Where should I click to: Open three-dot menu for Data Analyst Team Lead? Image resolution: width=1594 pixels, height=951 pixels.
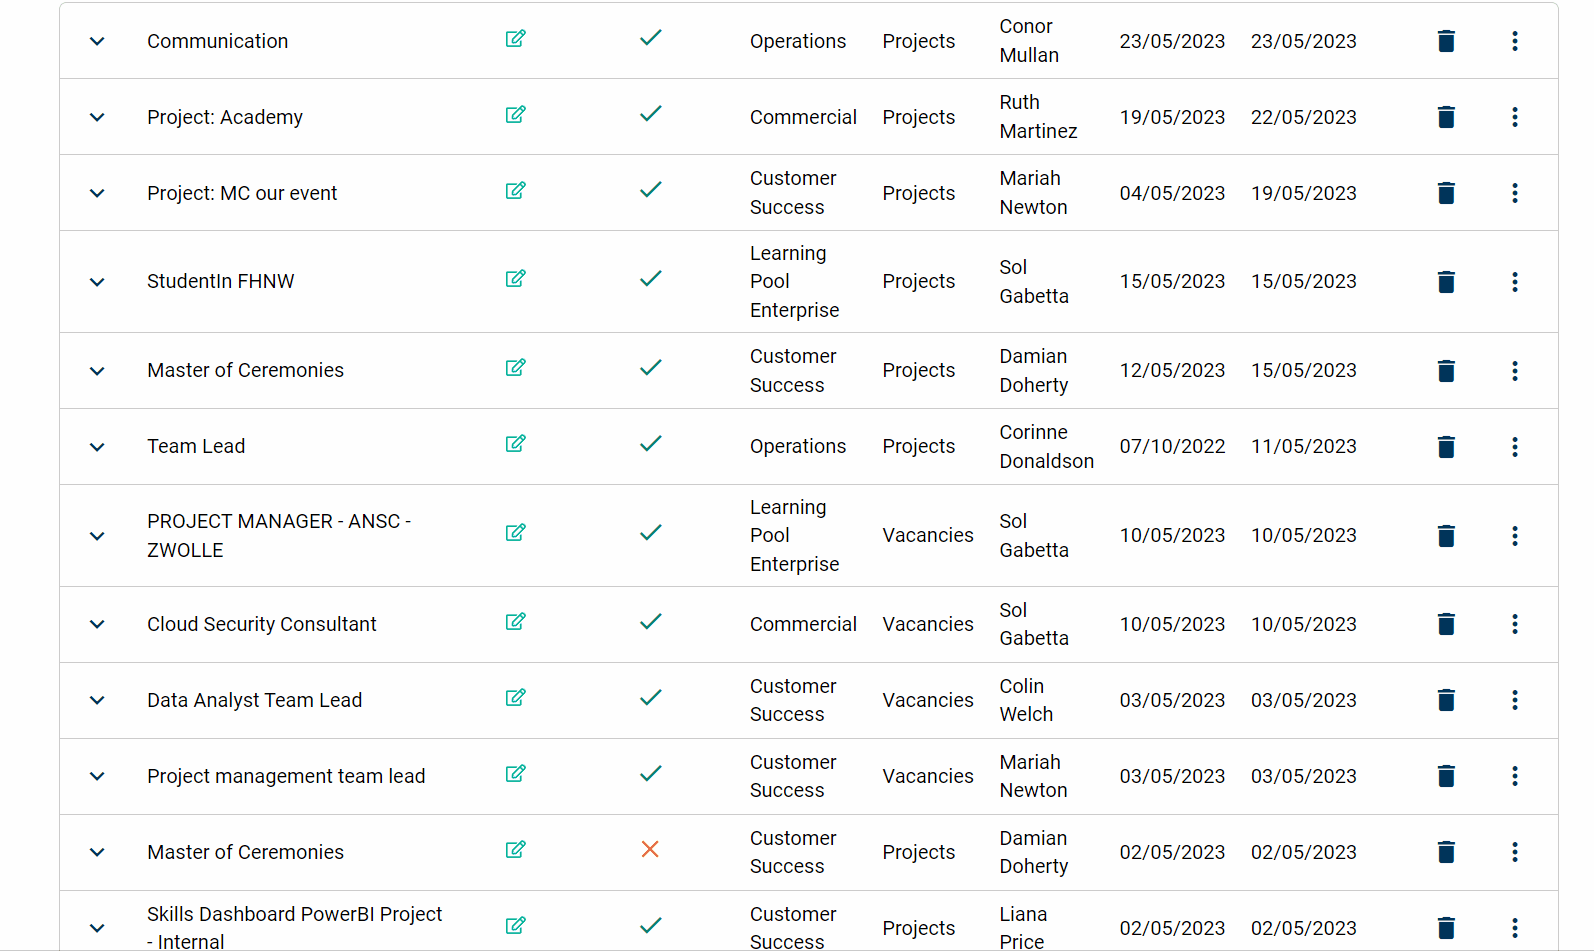pos(1514,700)
